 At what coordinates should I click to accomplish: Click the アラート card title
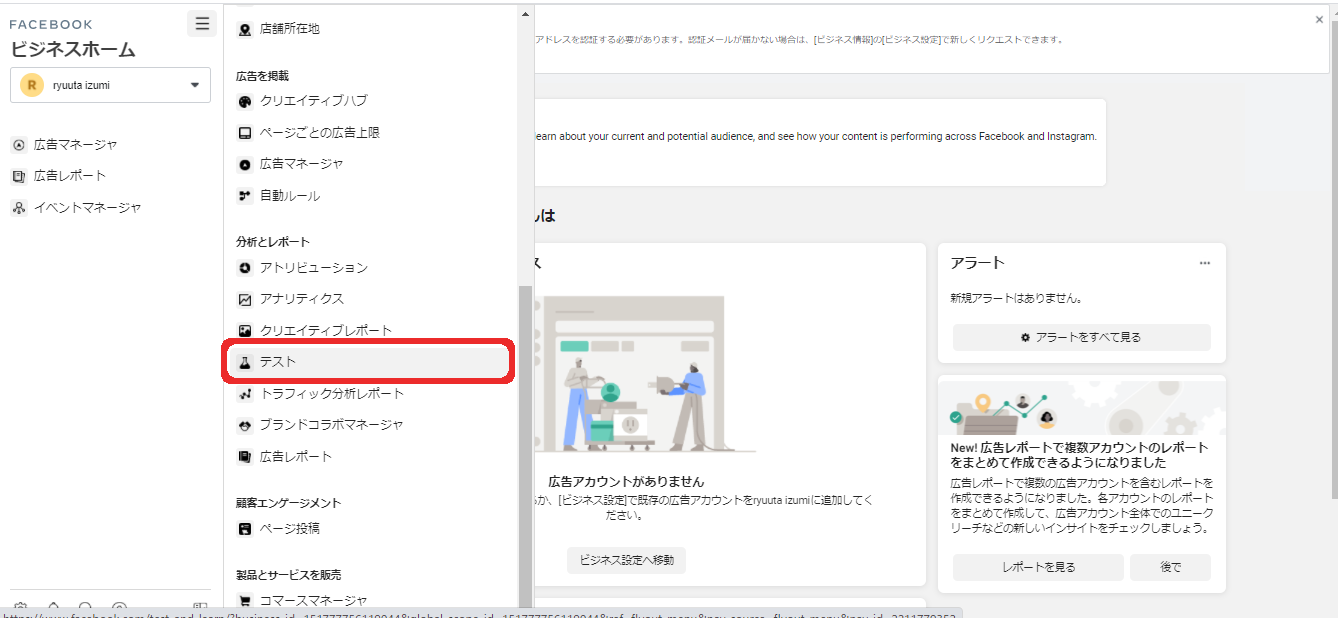tap(977, 263)
